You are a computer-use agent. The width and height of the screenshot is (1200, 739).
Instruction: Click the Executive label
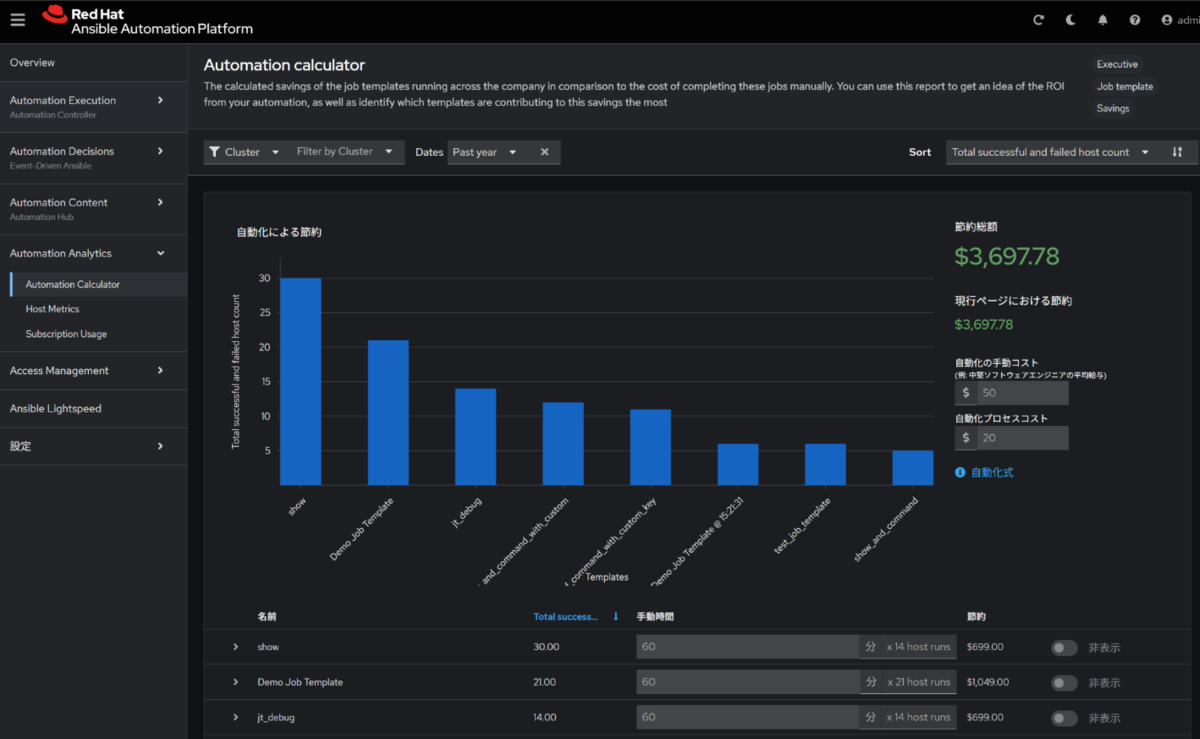pos(1117,64)
